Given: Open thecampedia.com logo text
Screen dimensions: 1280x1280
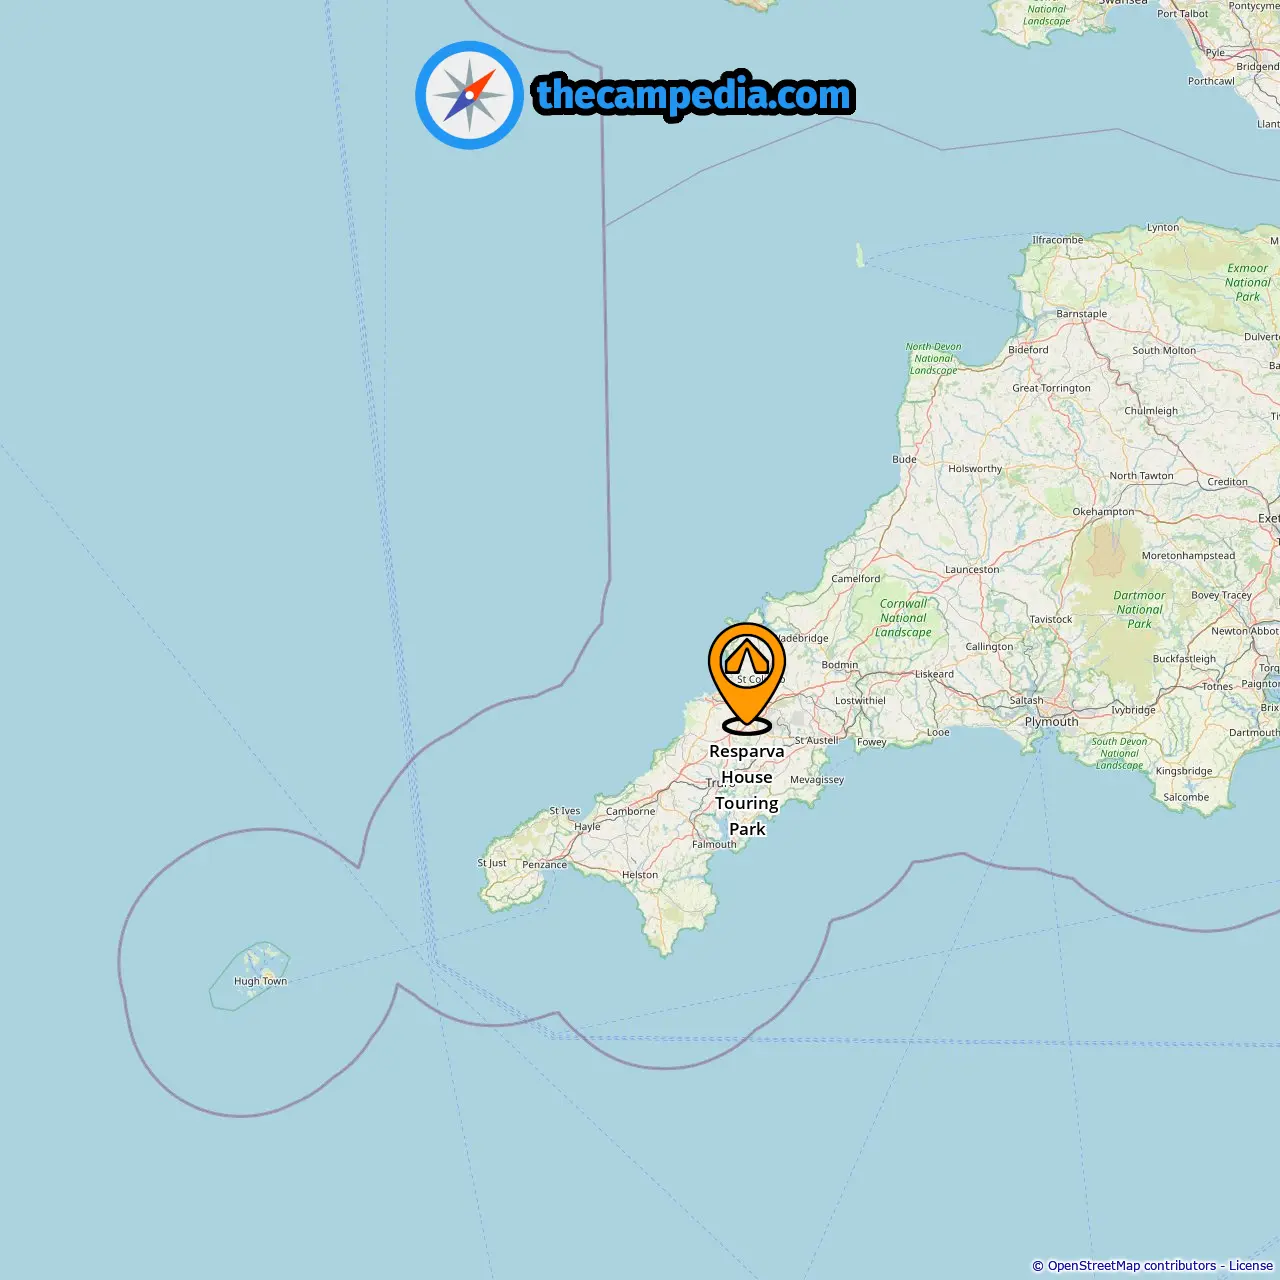Looking at the screenshot, I should click(694, 96).
